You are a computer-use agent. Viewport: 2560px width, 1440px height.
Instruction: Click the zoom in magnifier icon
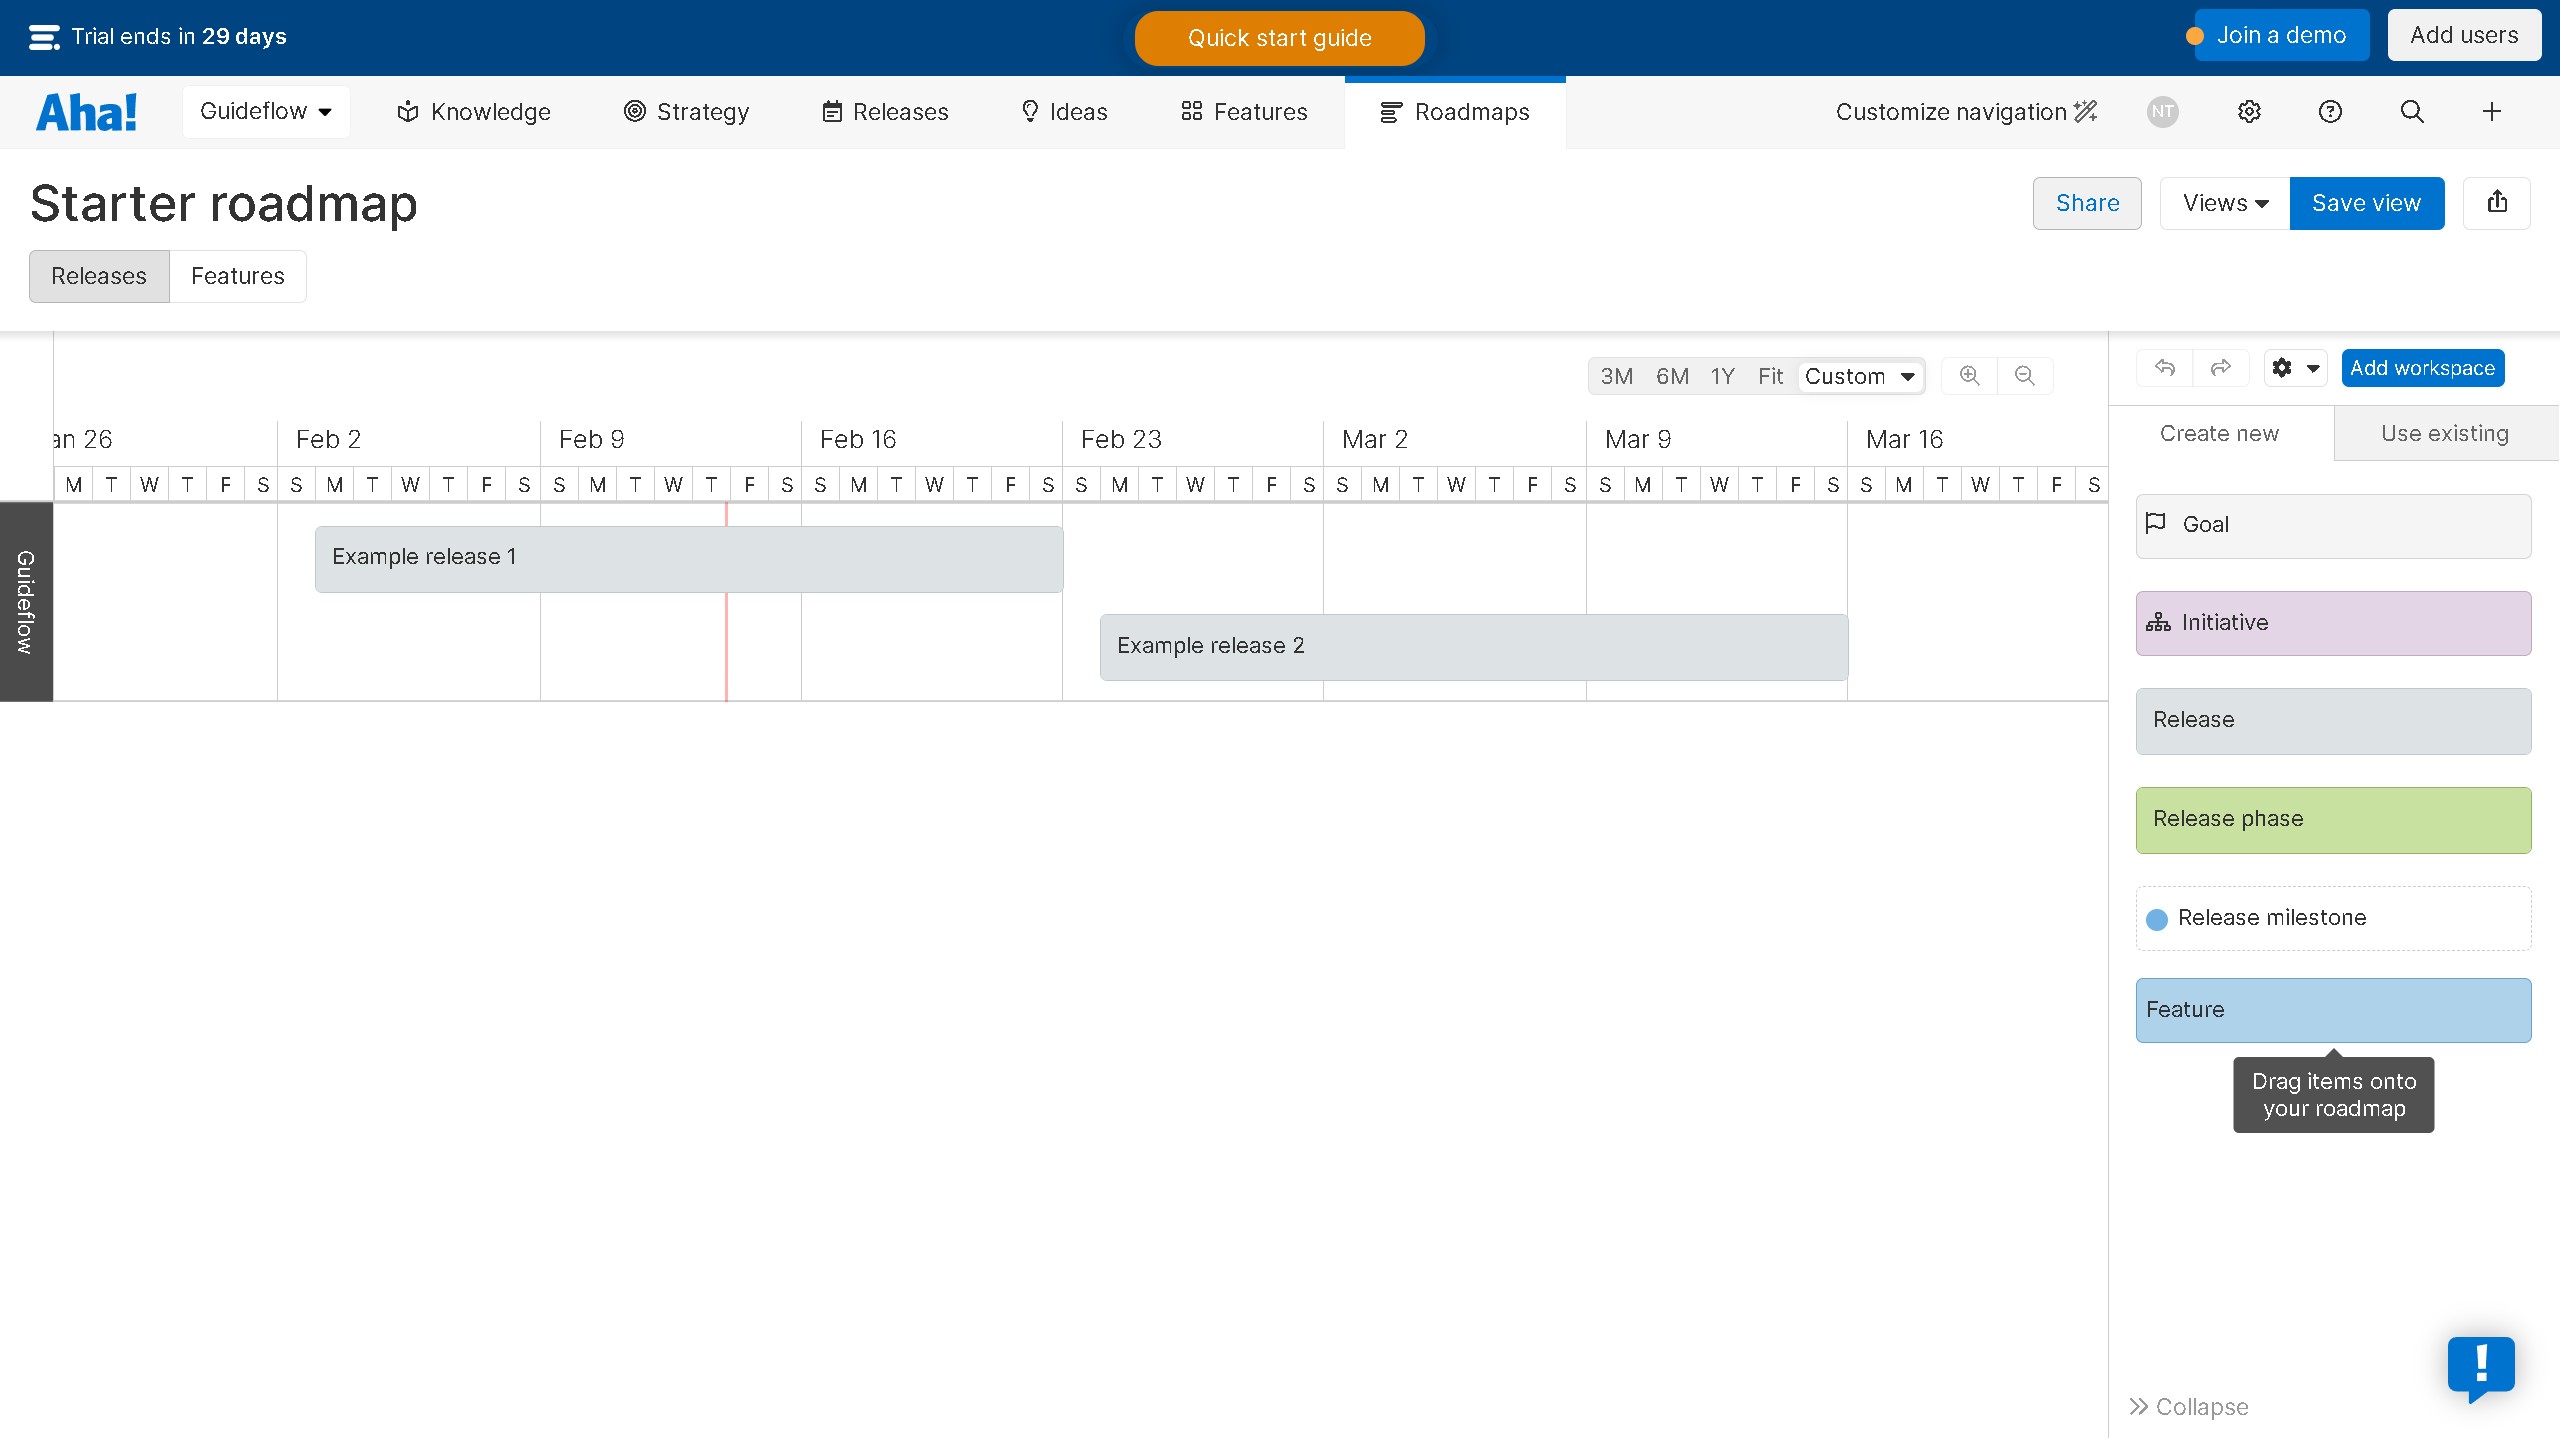pos(1969,375)
